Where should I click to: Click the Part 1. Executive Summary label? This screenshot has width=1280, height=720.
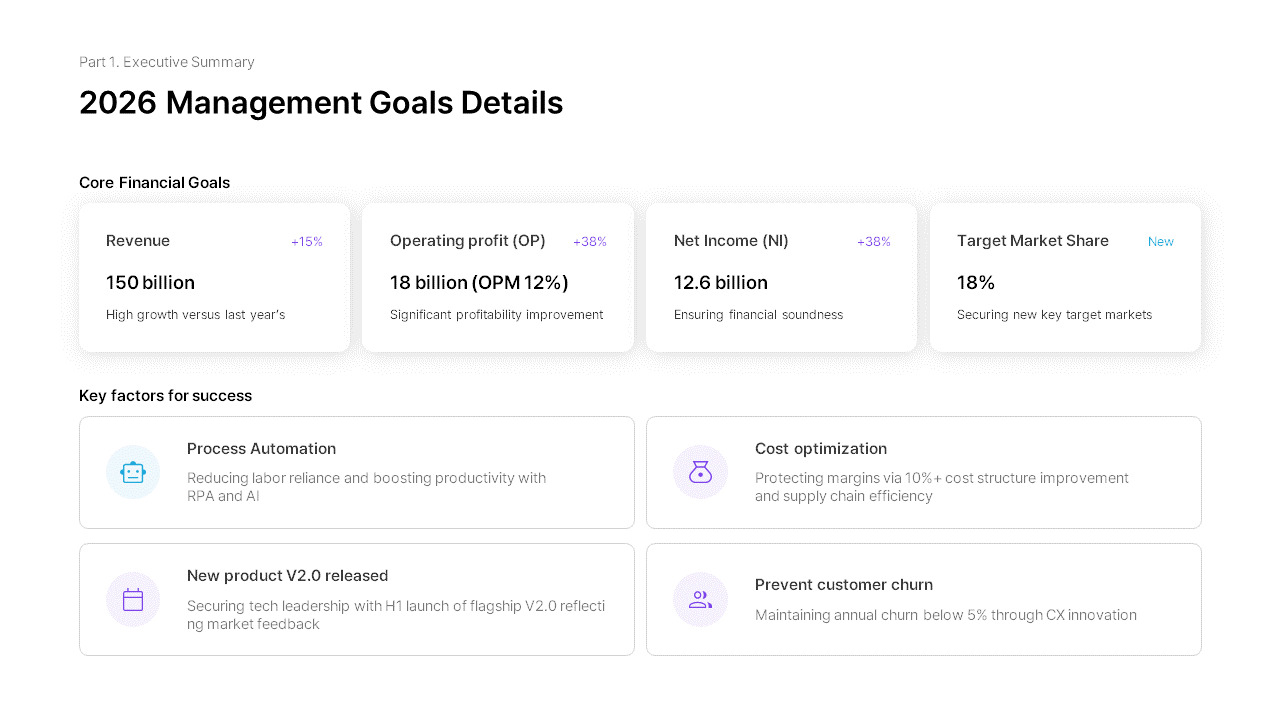(167, 62)
